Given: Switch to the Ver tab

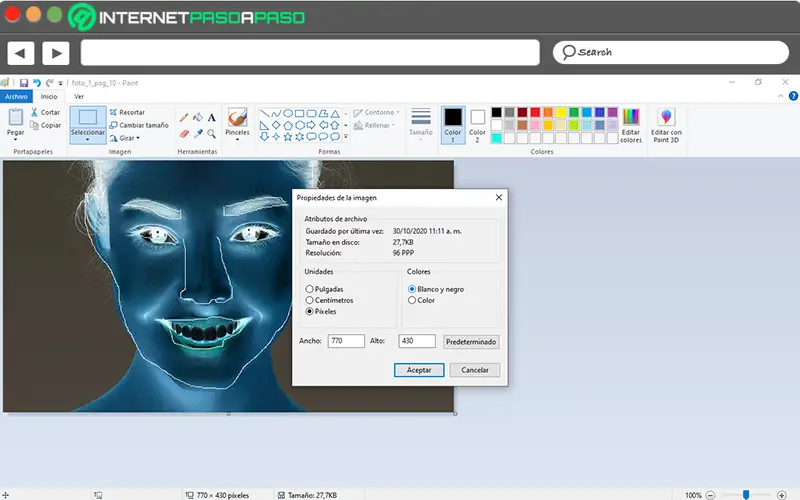Looking at the screenshot, I should pos(79,97).
